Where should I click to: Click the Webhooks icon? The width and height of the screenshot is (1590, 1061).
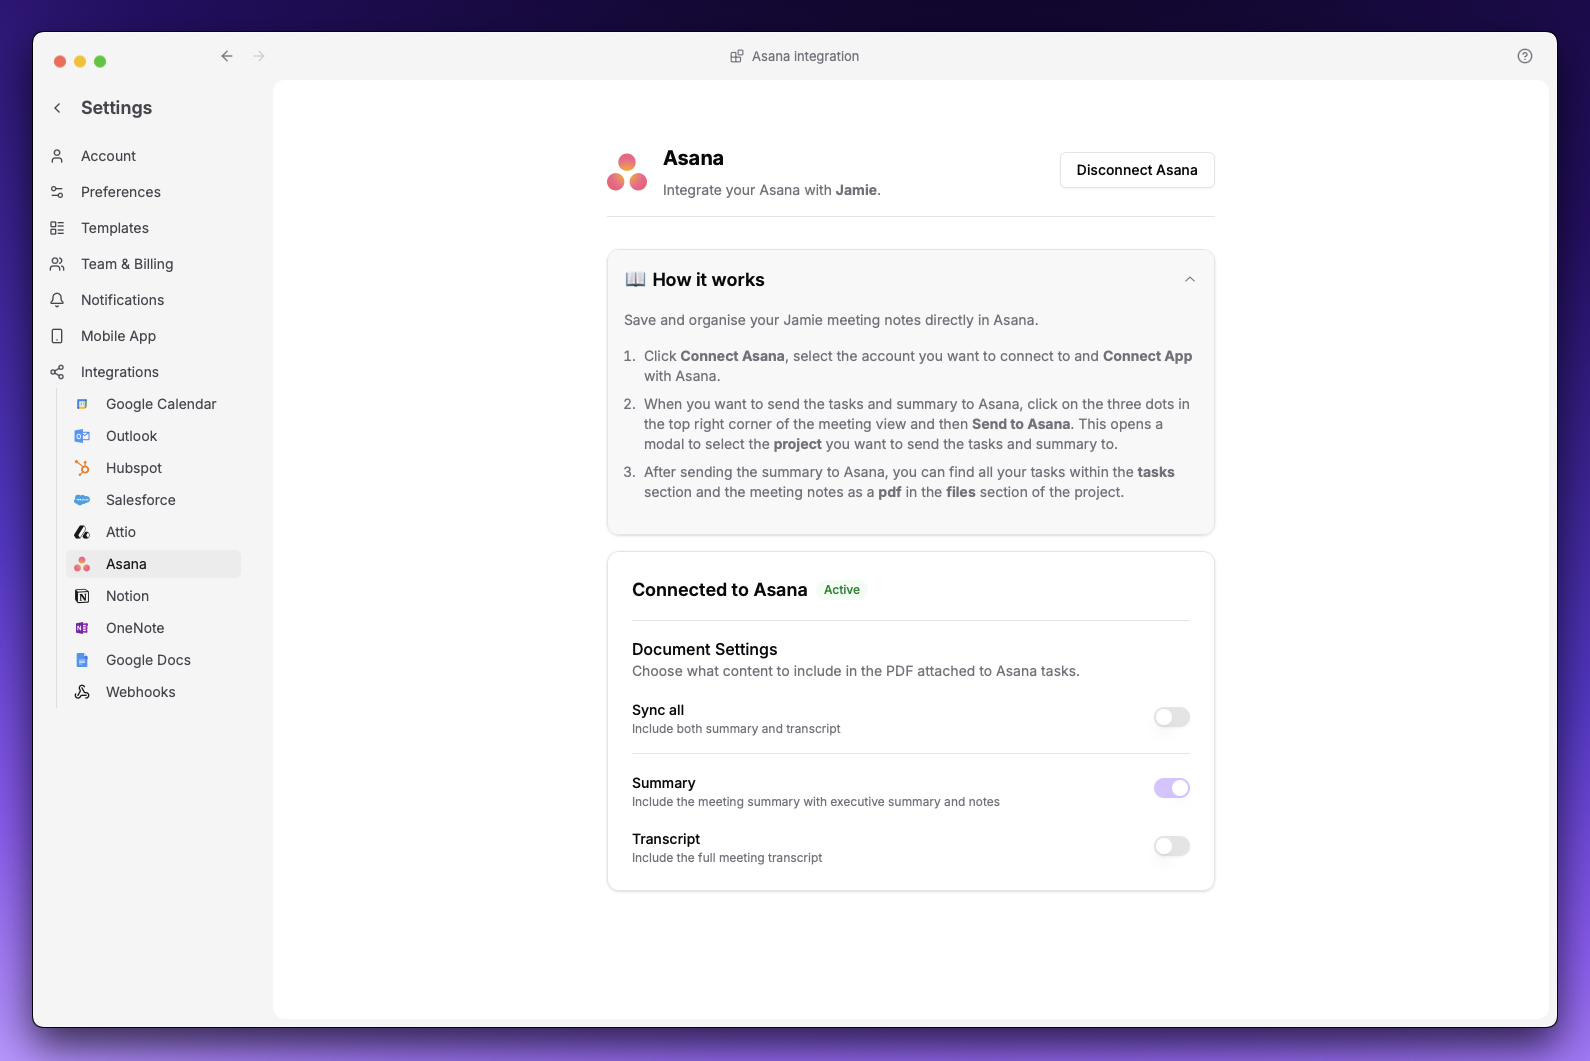[82, 692]
